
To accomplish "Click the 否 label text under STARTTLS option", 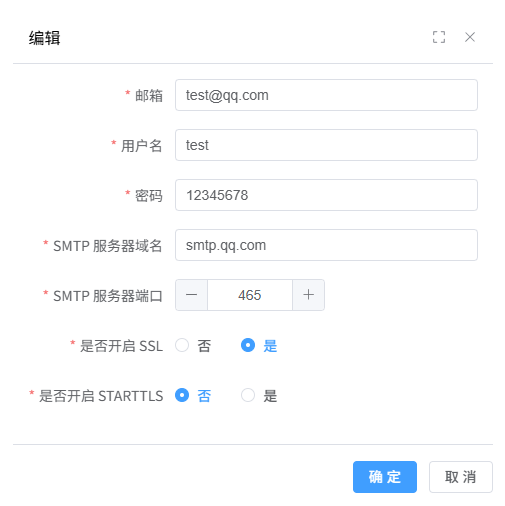I will pos(204,396).
